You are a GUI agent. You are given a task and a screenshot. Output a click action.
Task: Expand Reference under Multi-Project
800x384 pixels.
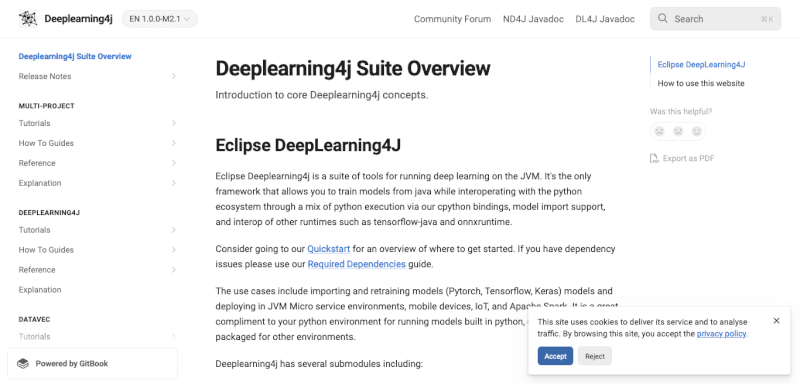173,163
